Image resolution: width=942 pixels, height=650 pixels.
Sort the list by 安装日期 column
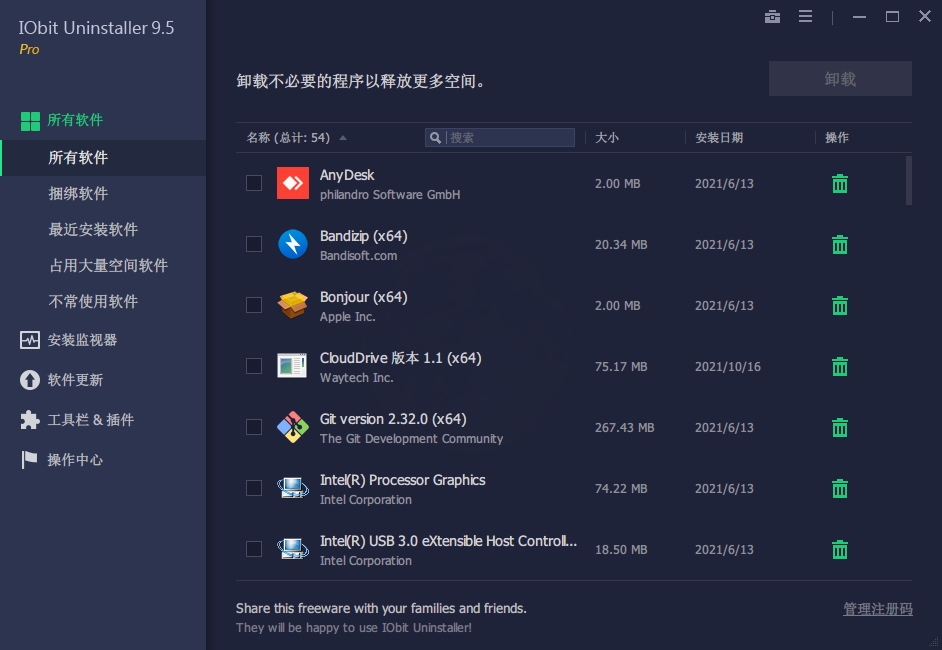[719, 138]
